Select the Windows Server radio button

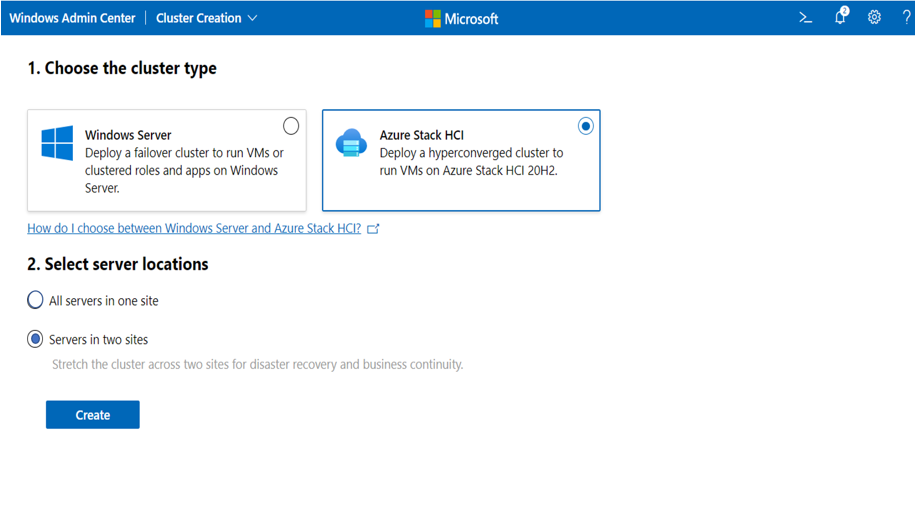(291, 126)
